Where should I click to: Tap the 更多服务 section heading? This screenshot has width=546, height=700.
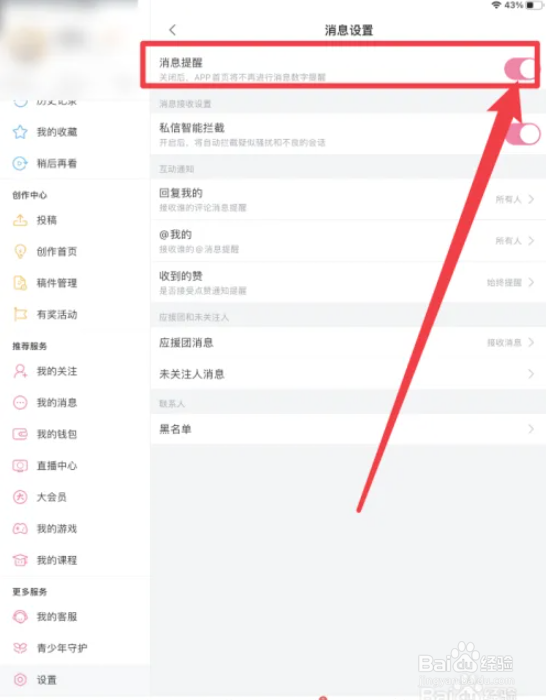point(29,592)
